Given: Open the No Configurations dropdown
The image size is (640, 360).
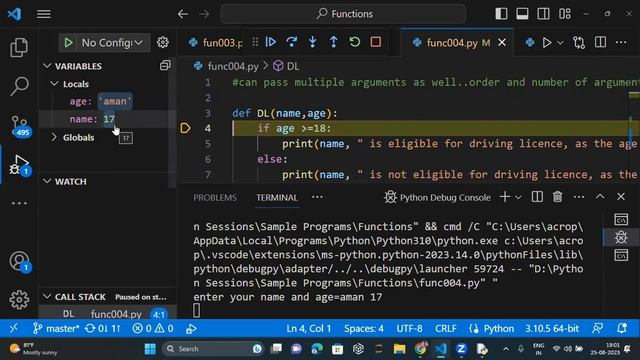Looking at the screenshot, I should click(111, 42).
